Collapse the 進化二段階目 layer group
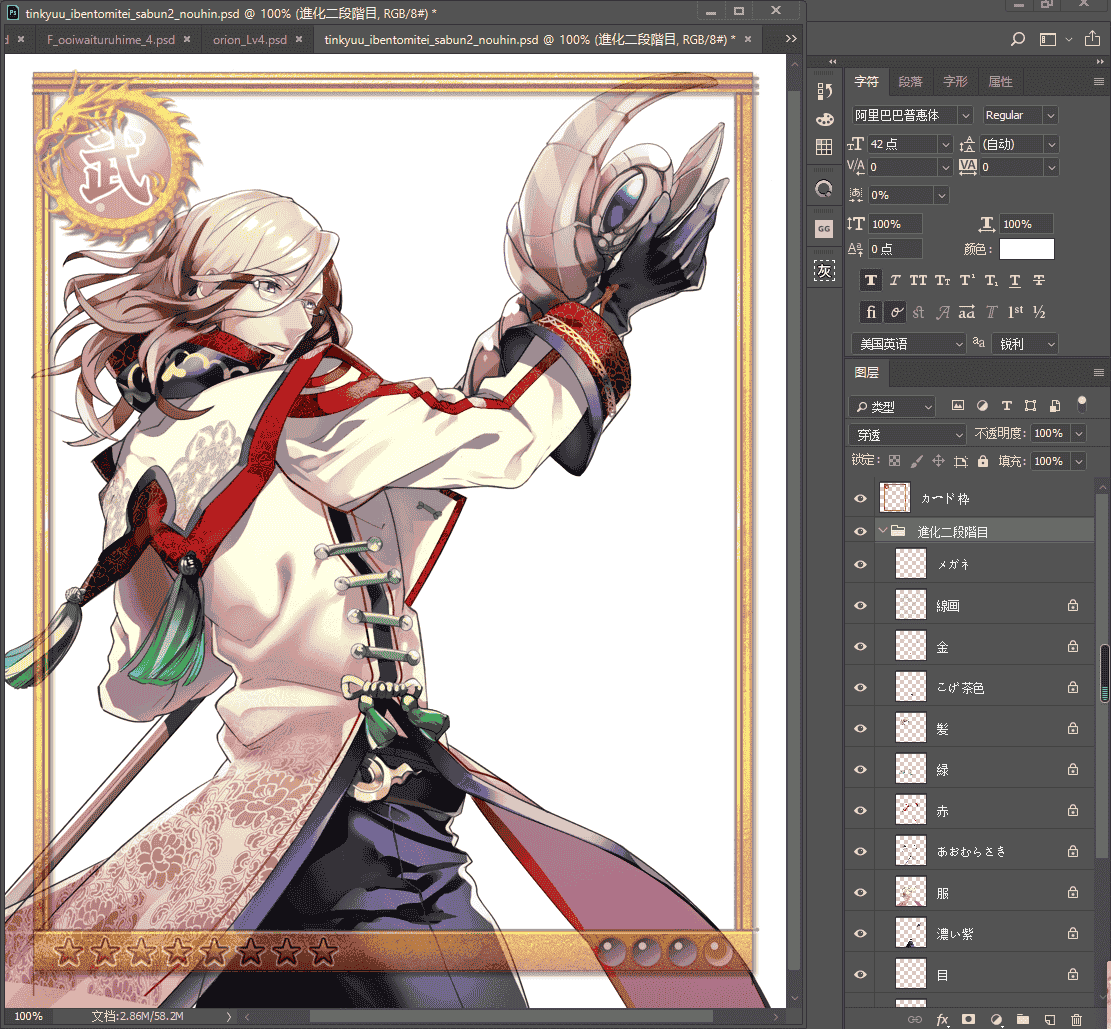The image size is (1111, 1029). 883,531
